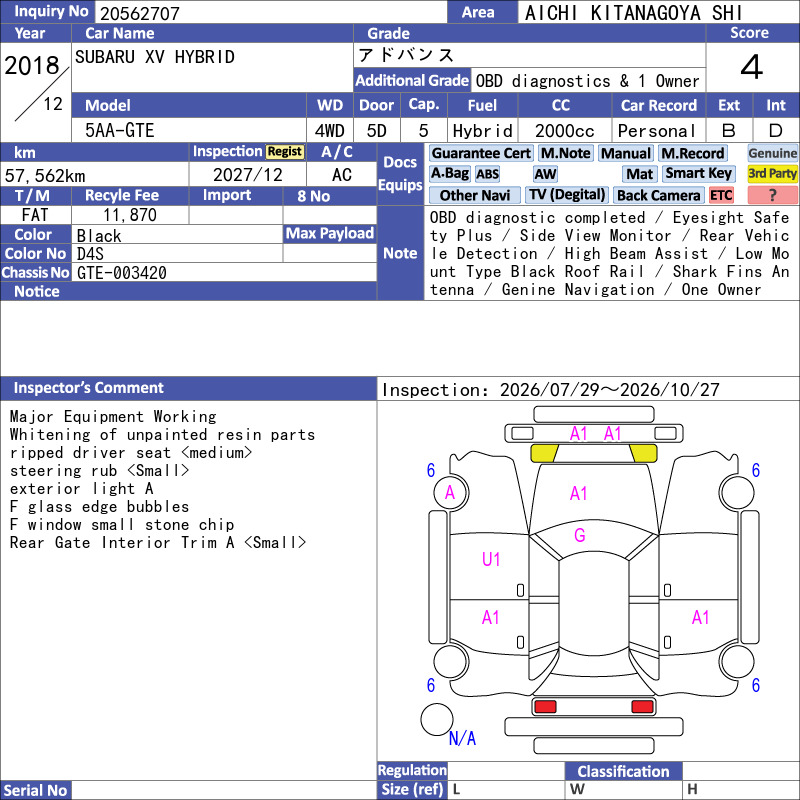Click the A1 mark on the hood
This screenshot has height=800, width=800.
[x=579, y=493]
